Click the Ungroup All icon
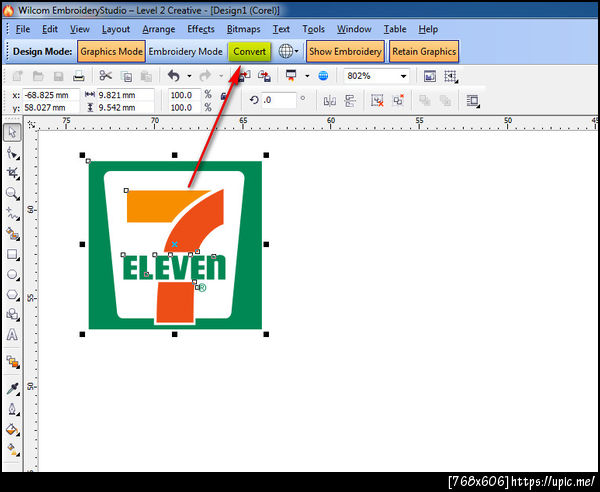 coord(398,100)
